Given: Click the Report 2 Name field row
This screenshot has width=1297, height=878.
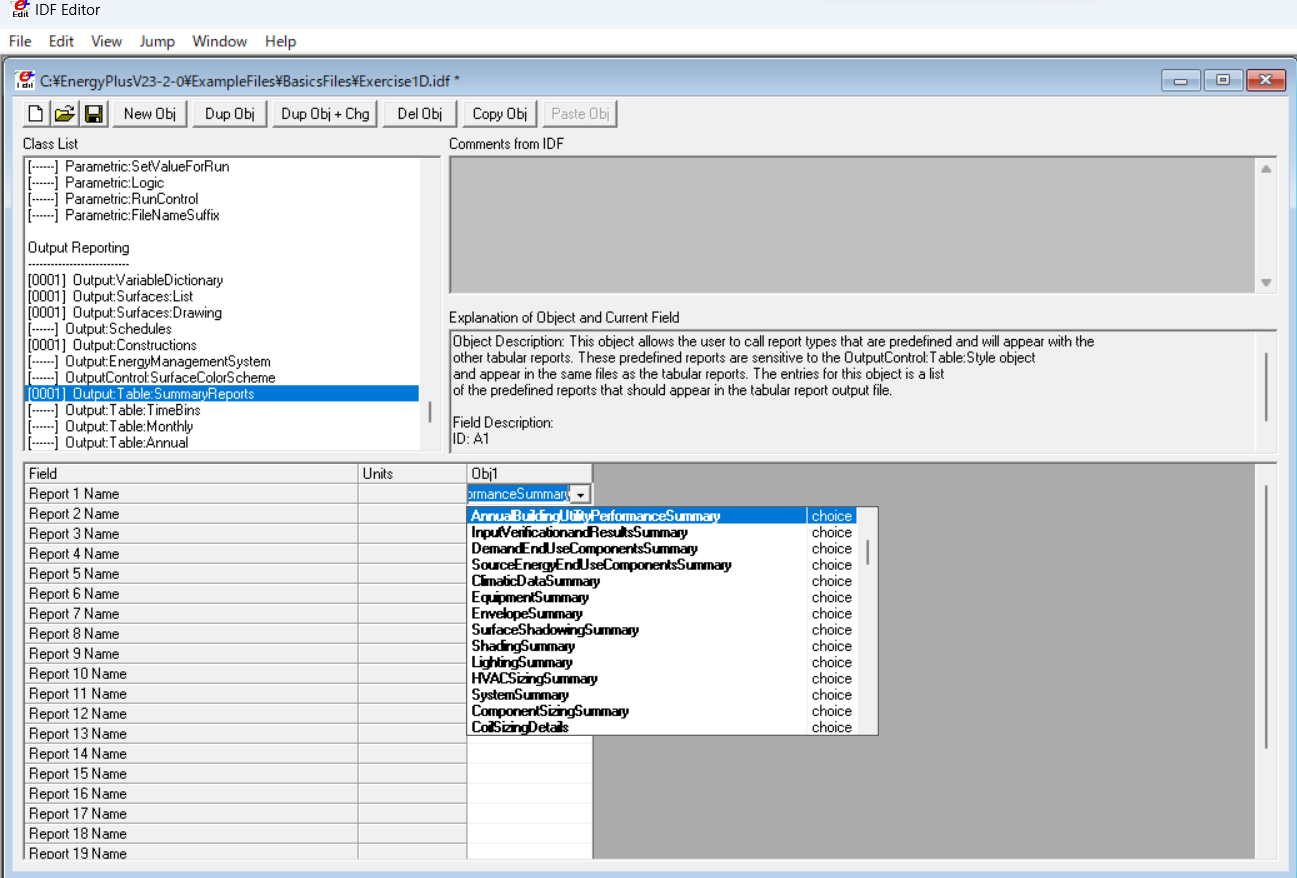Looking at the screenshot, I should tap(191, 514).
